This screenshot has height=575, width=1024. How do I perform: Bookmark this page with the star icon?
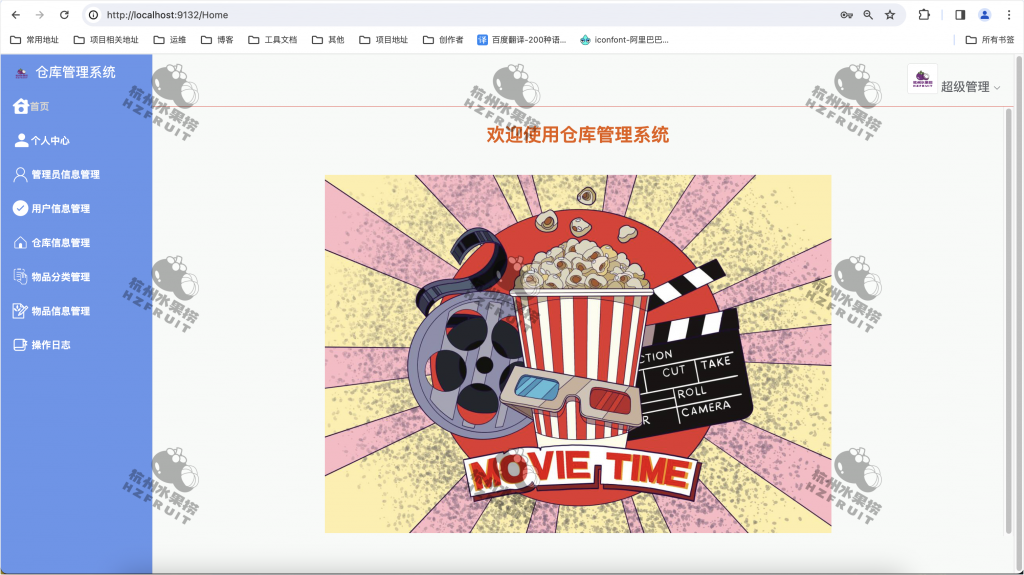[889, 14]
